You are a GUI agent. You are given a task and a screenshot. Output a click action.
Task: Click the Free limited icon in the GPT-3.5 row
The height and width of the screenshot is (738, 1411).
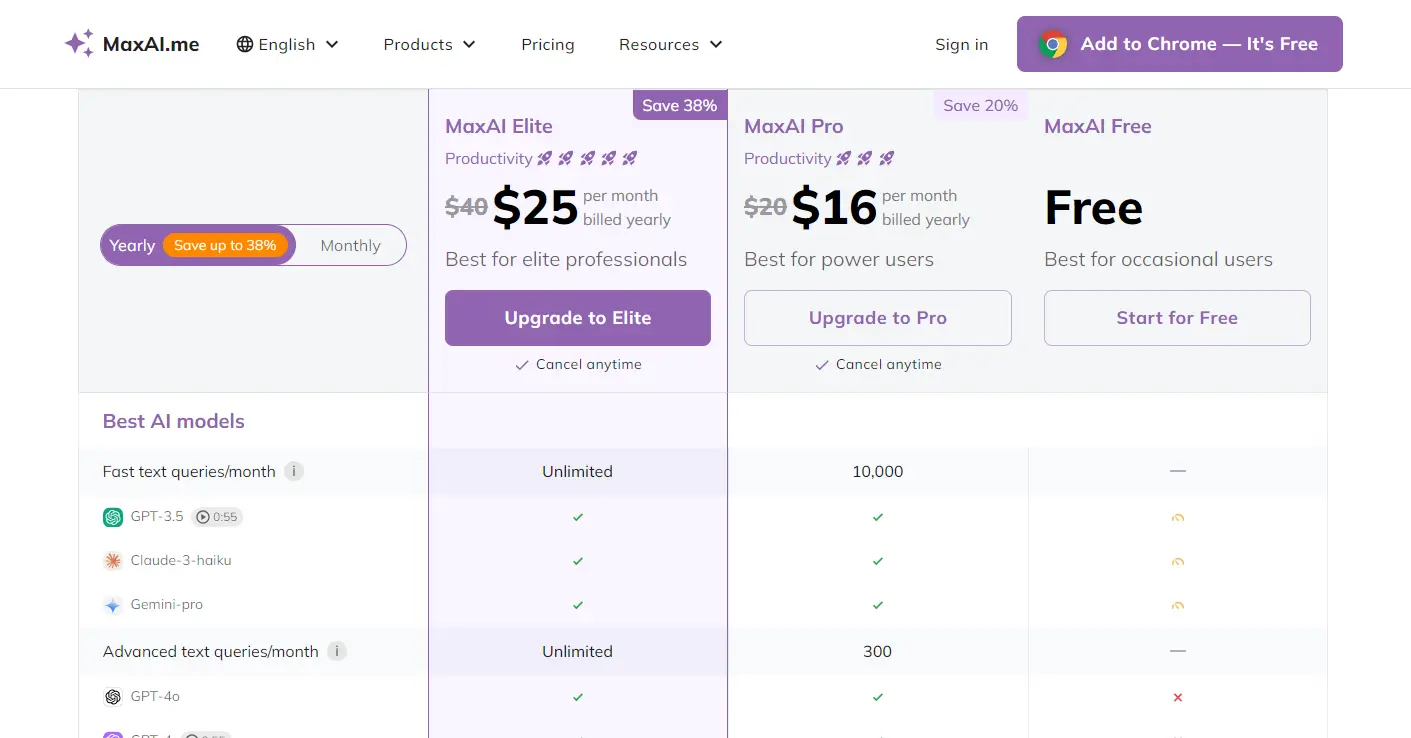click(x=1178, y=517)
